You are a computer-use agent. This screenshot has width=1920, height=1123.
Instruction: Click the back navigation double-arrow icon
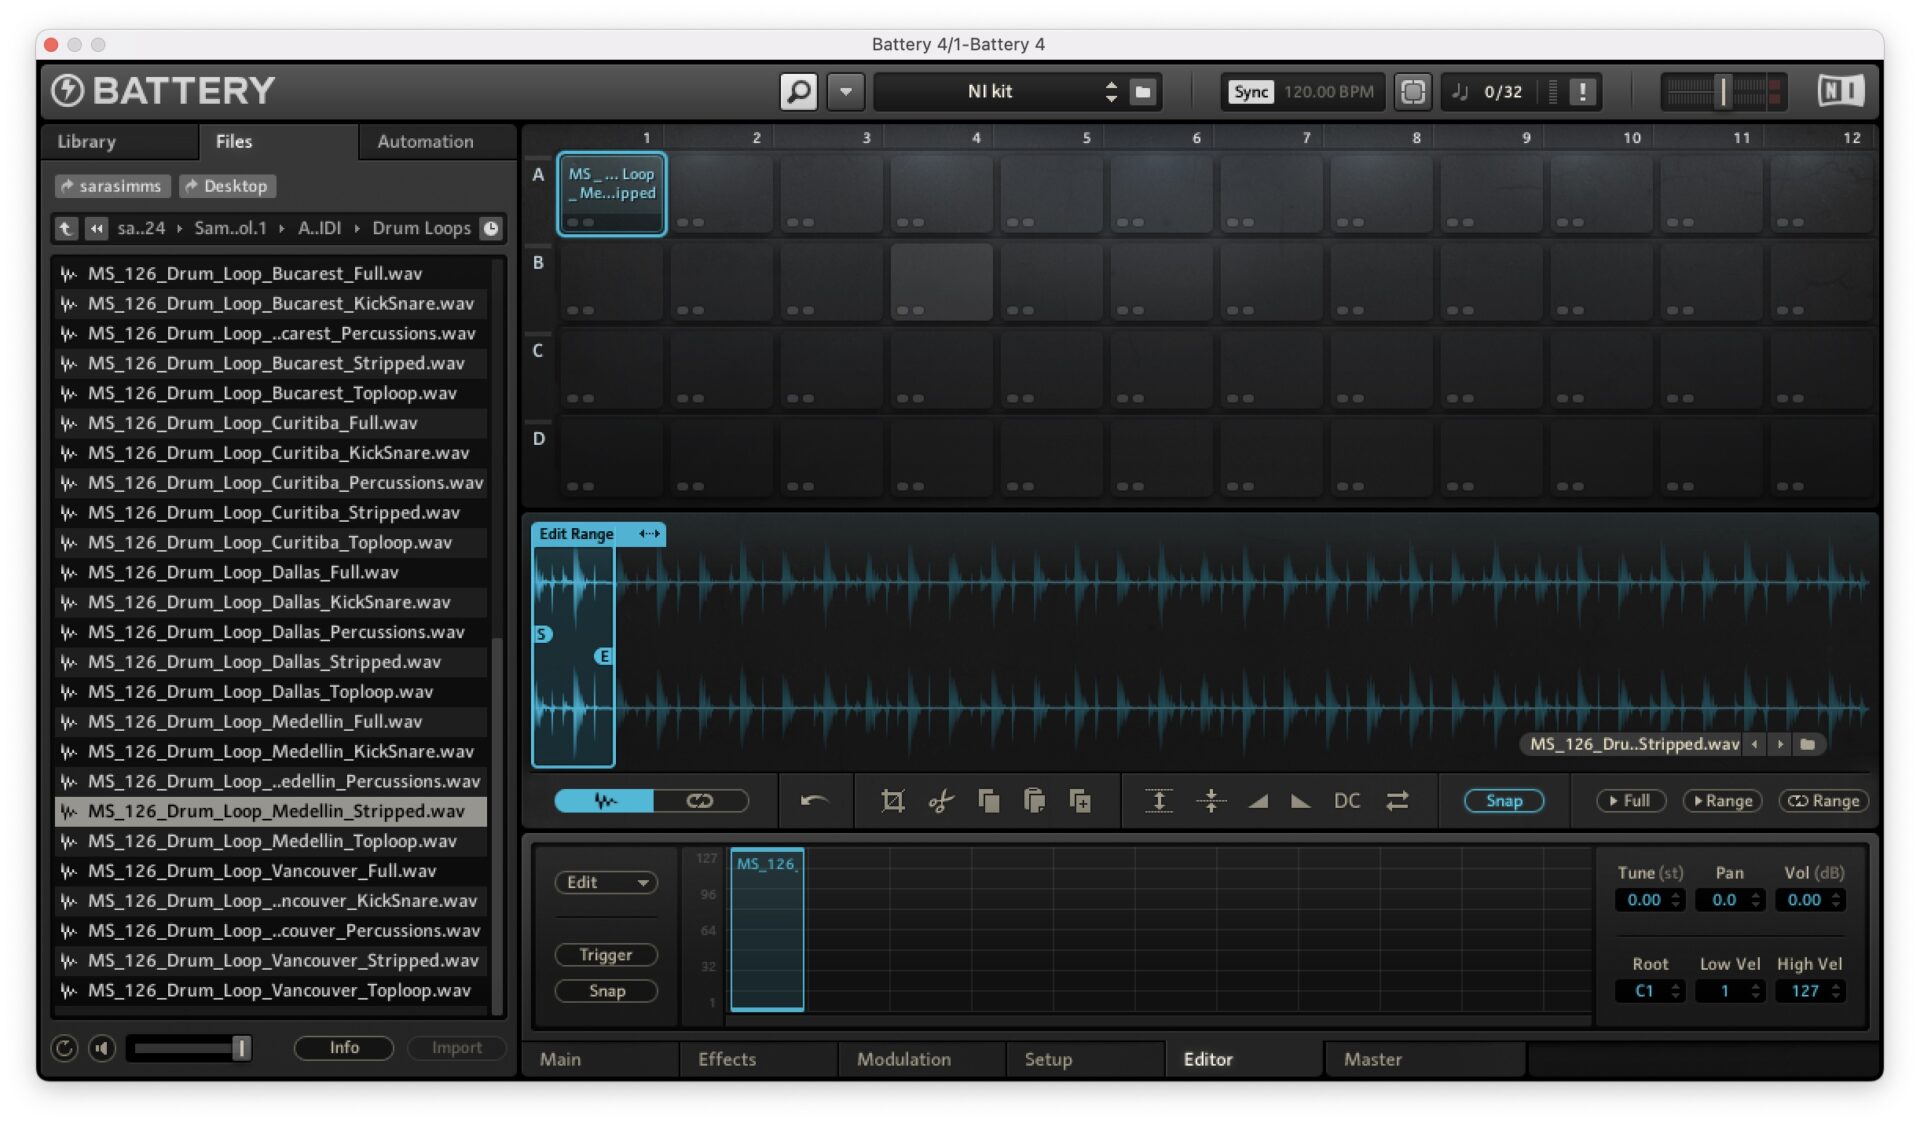pos(96,229)
